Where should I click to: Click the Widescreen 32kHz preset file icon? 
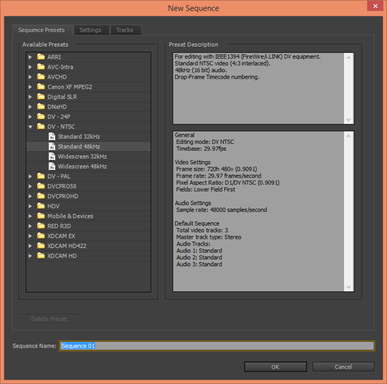click(x=52, y=156)
